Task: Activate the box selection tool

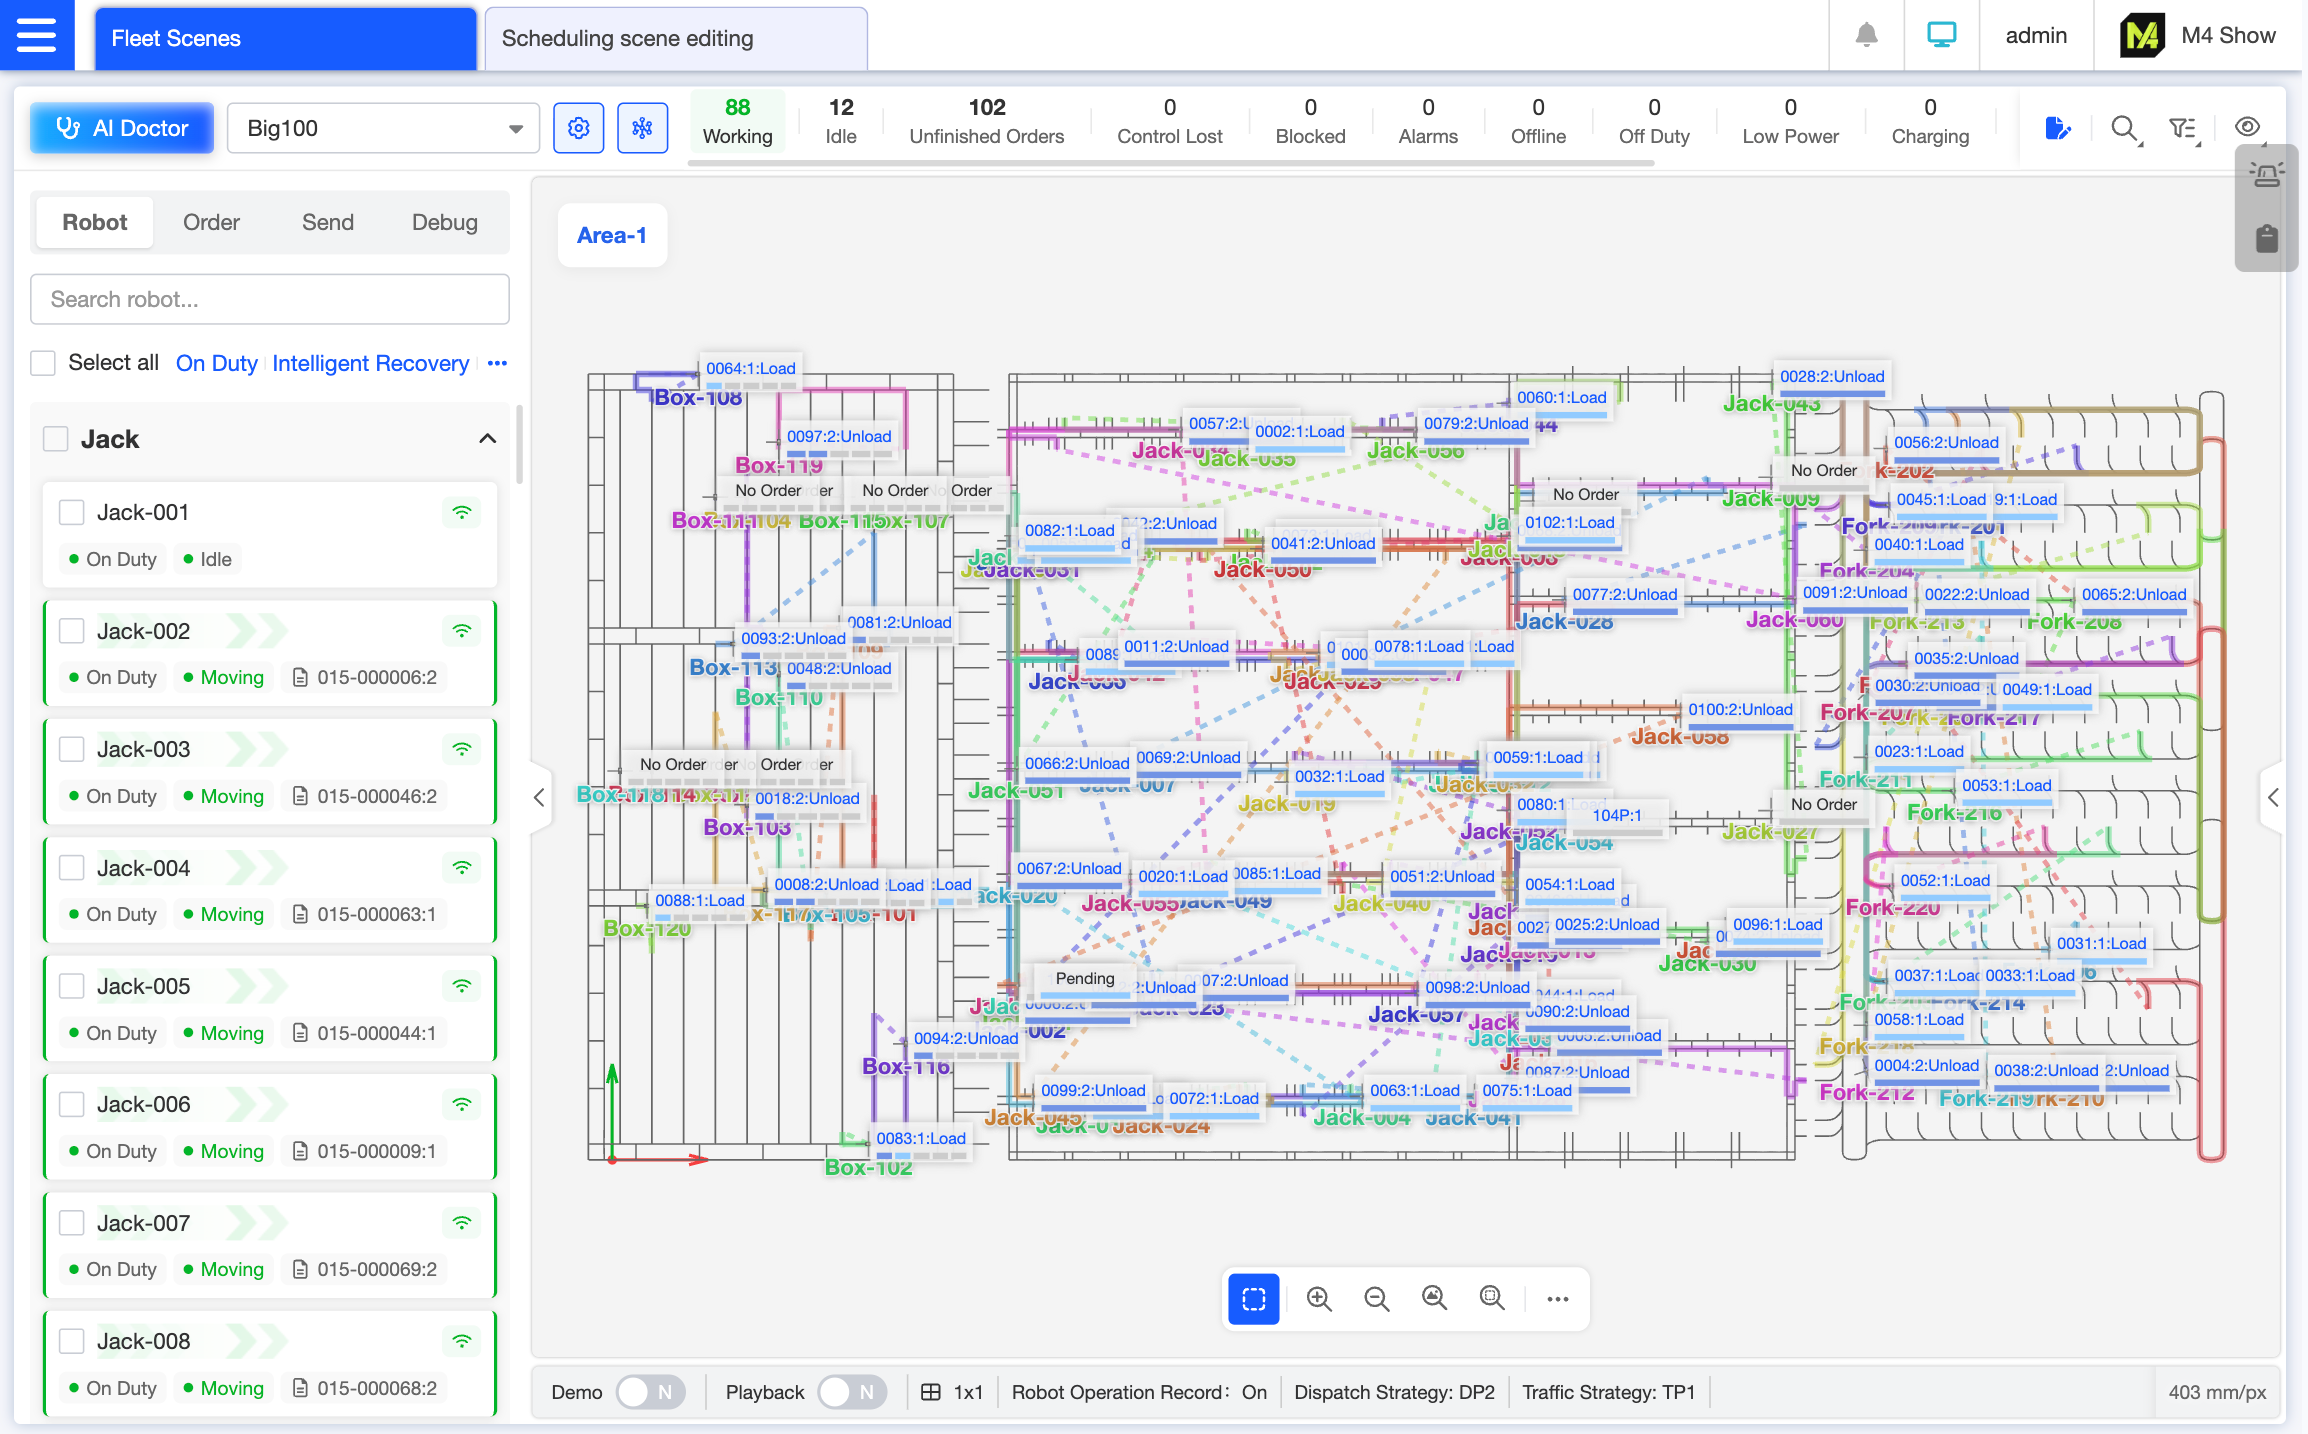Action: pyautogui.click(x=1253, y=1299)
